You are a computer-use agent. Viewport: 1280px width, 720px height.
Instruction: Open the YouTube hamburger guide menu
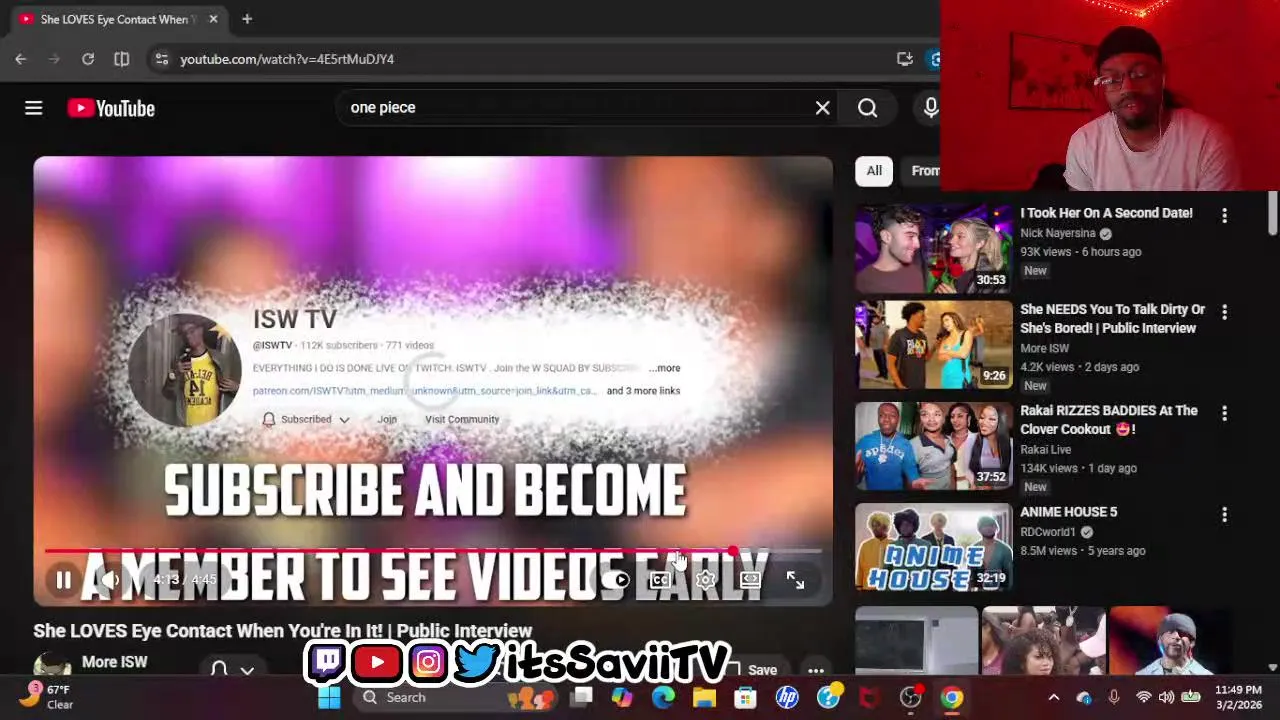click(33, 108)
